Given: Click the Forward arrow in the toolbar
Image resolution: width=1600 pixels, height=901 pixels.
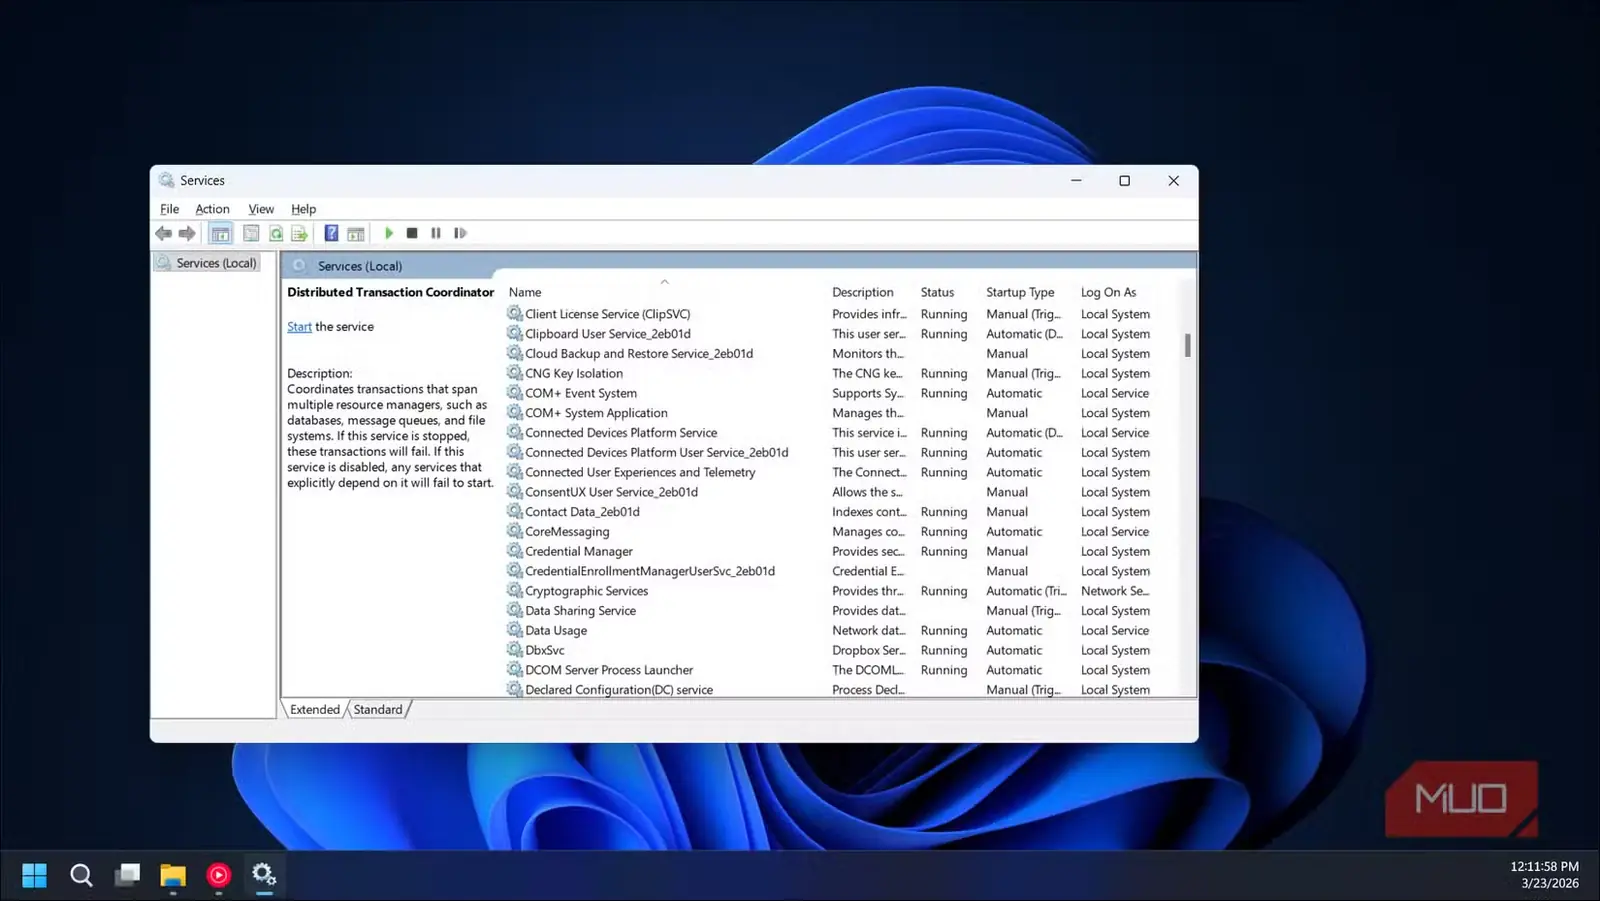Looking at the screenshot, I should coord(187,233).
